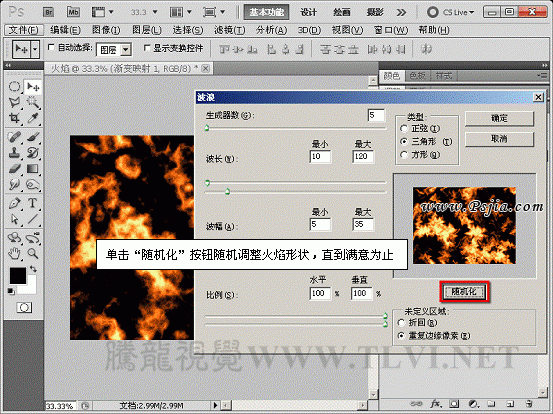This screenshot has width=553, height=414.
Task: Select the Polygonal Lasso tool
Action: [x=14, y=102]
